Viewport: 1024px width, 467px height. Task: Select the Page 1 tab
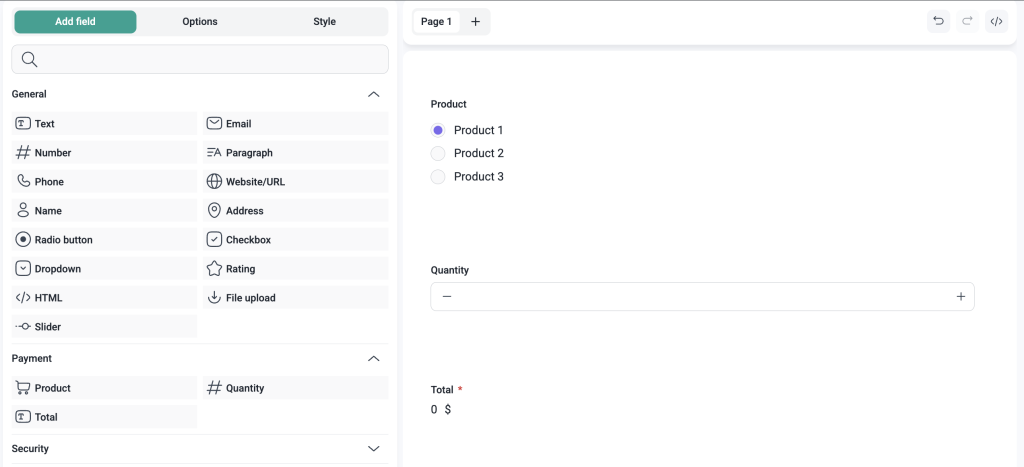click(436, 22)
